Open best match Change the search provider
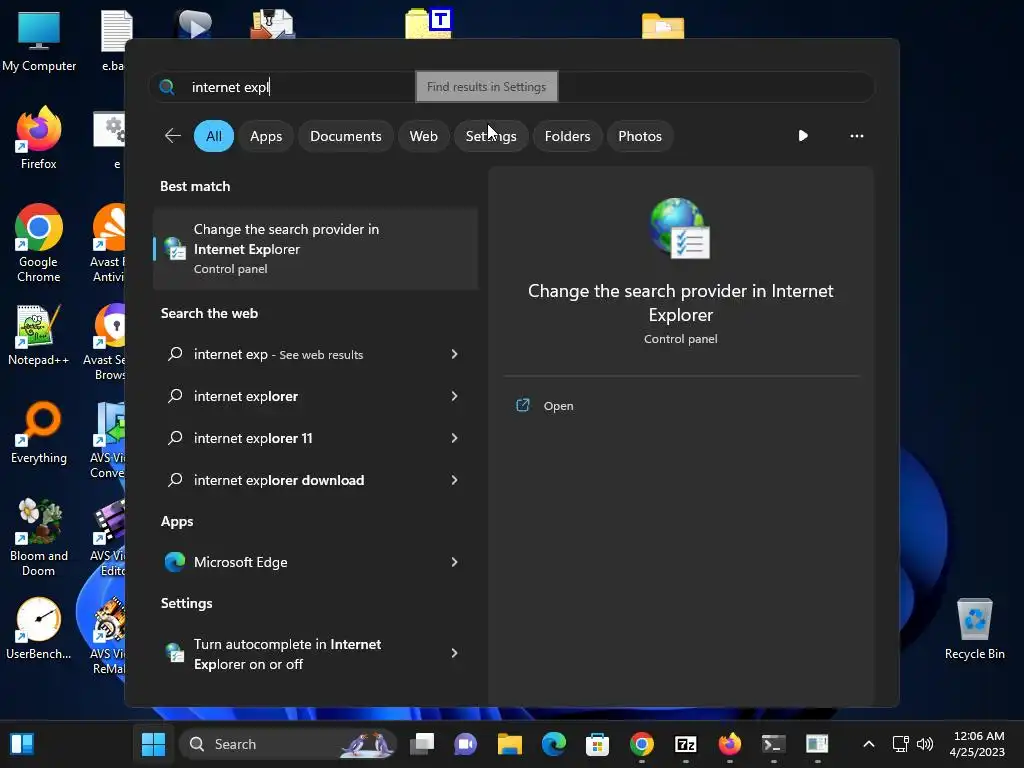 click(x=315, y=249)
